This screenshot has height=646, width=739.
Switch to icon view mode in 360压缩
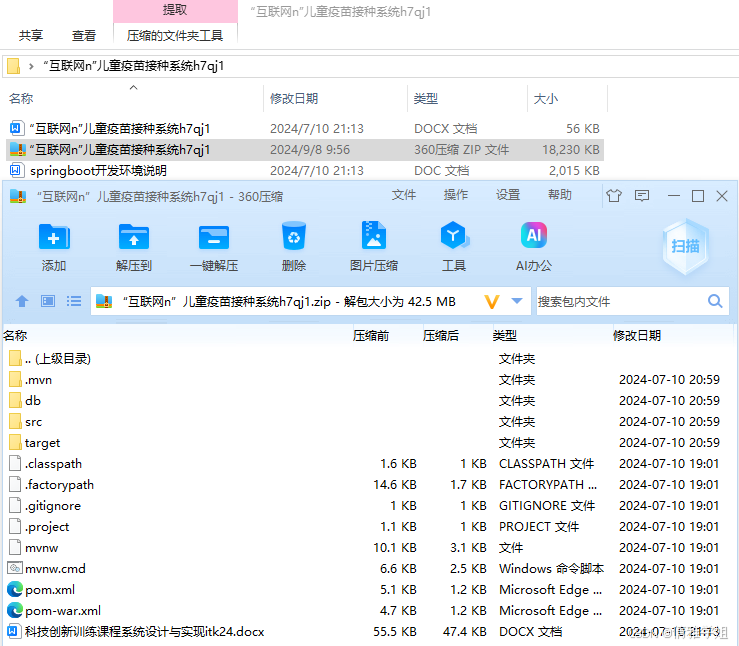coord(48,301)
